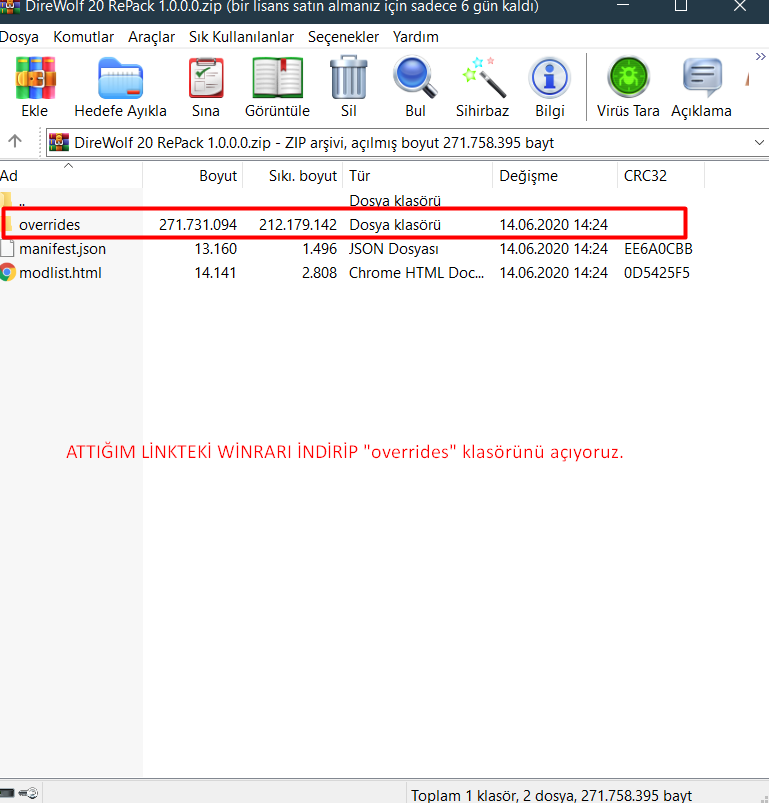
Task: Click the modlist.html size 14.141
Action: pos(216,273)
